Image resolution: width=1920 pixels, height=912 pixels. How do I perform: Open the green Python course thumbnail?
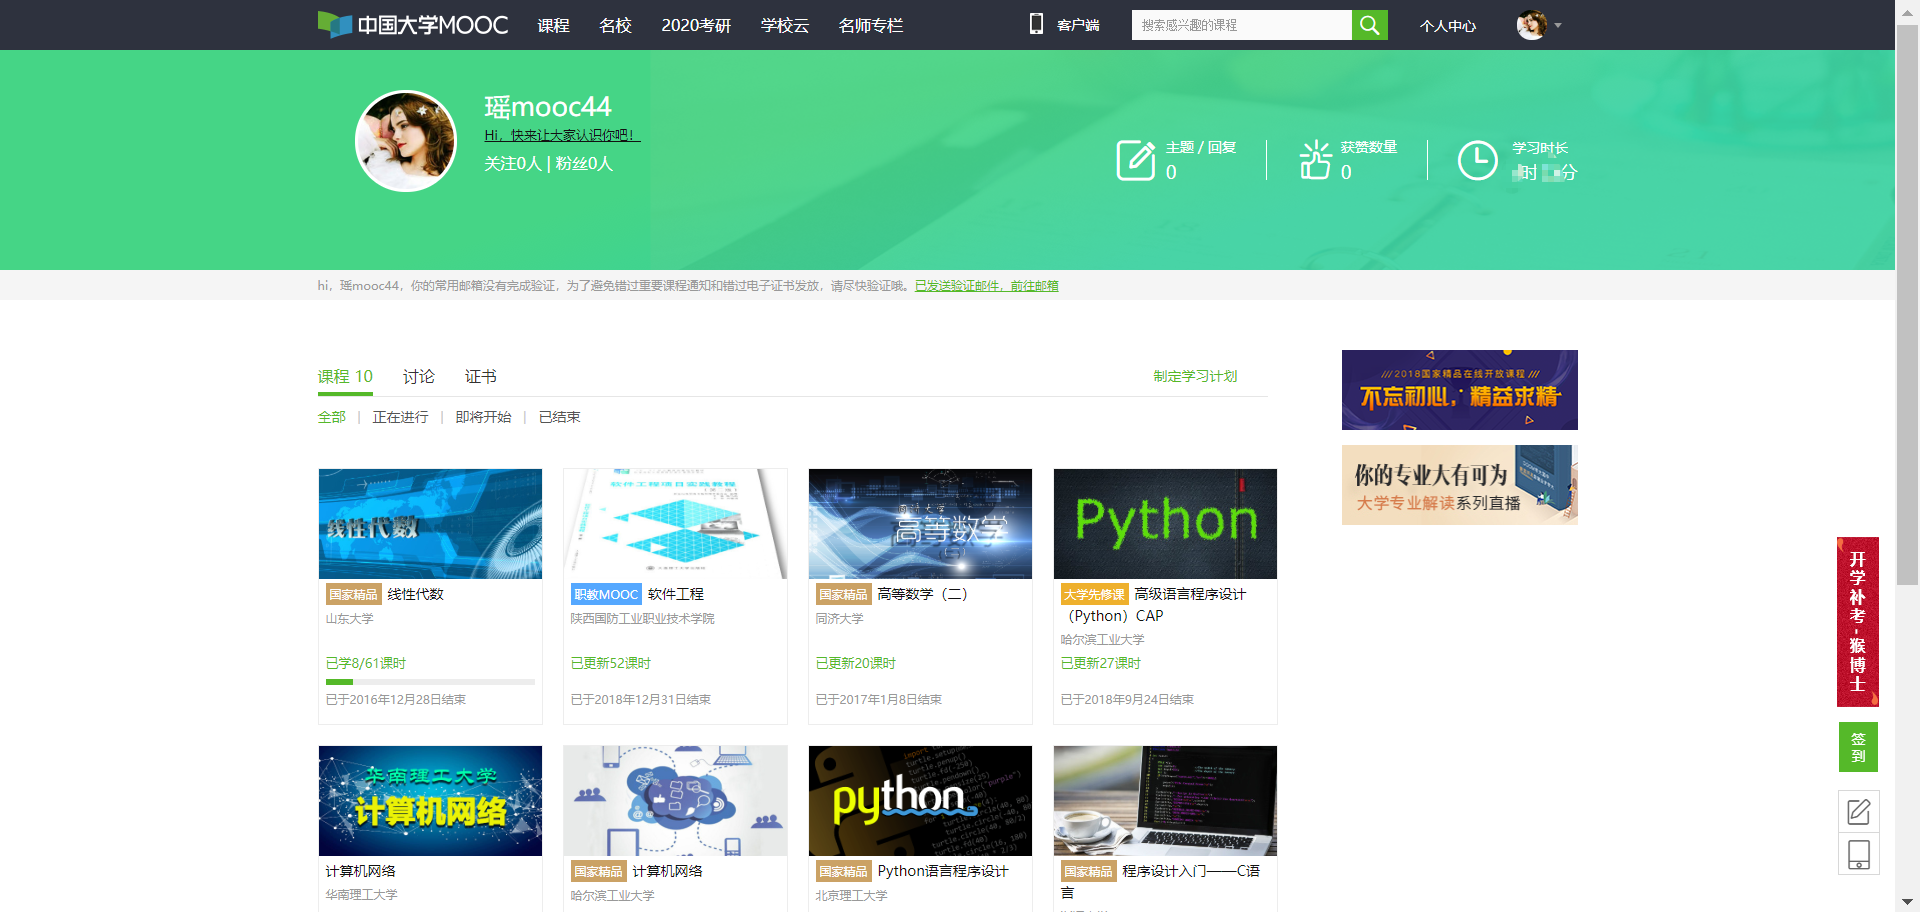[x=1165, y=524]
